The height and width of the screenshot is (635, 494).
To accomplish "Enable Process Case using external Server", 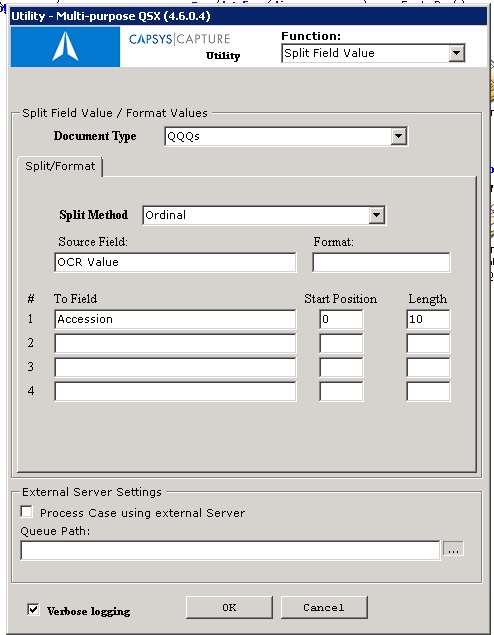I will point(27,512).
